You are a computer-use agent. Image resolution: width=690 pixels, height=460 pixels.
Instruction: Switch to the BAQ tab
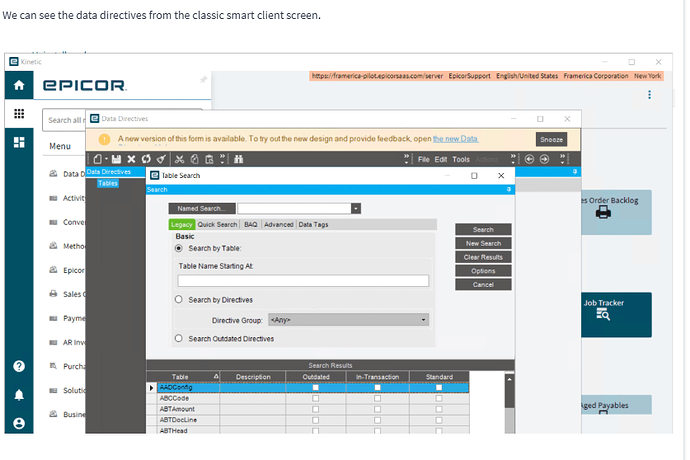tap(251, 224)
